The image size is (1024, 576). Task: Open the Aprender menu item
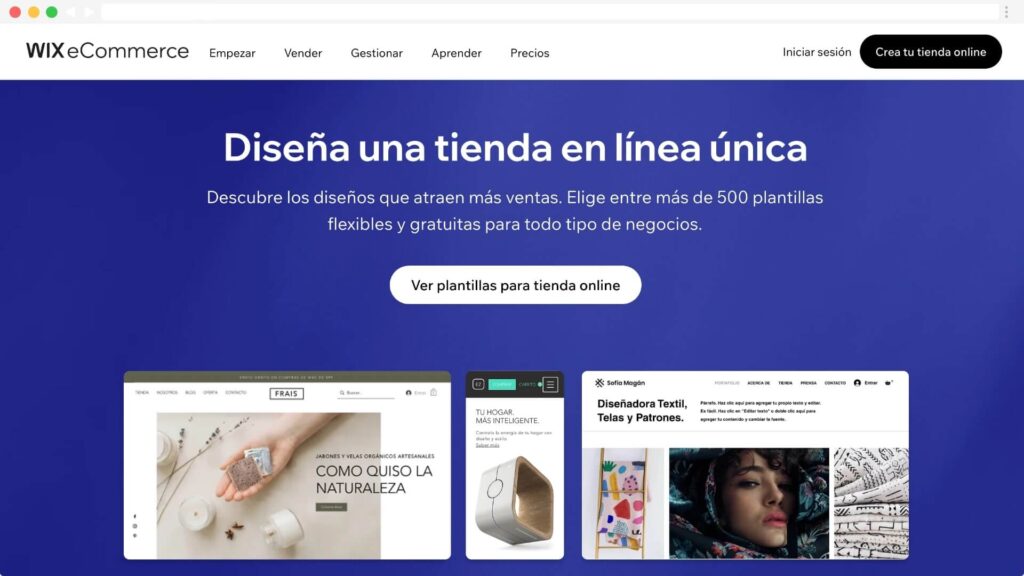click(456, 53)
